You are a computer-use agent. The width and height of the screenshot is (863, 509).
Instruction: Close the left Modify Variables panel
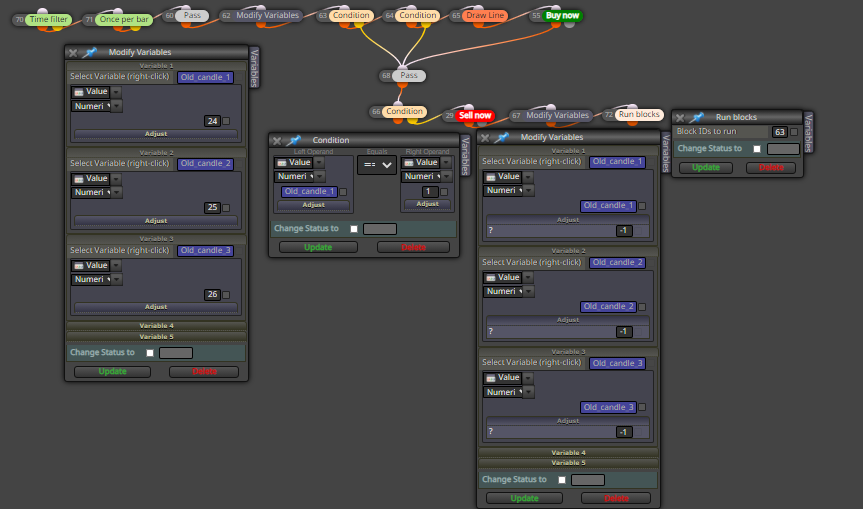pyautogui.click(x=73, y=53)
